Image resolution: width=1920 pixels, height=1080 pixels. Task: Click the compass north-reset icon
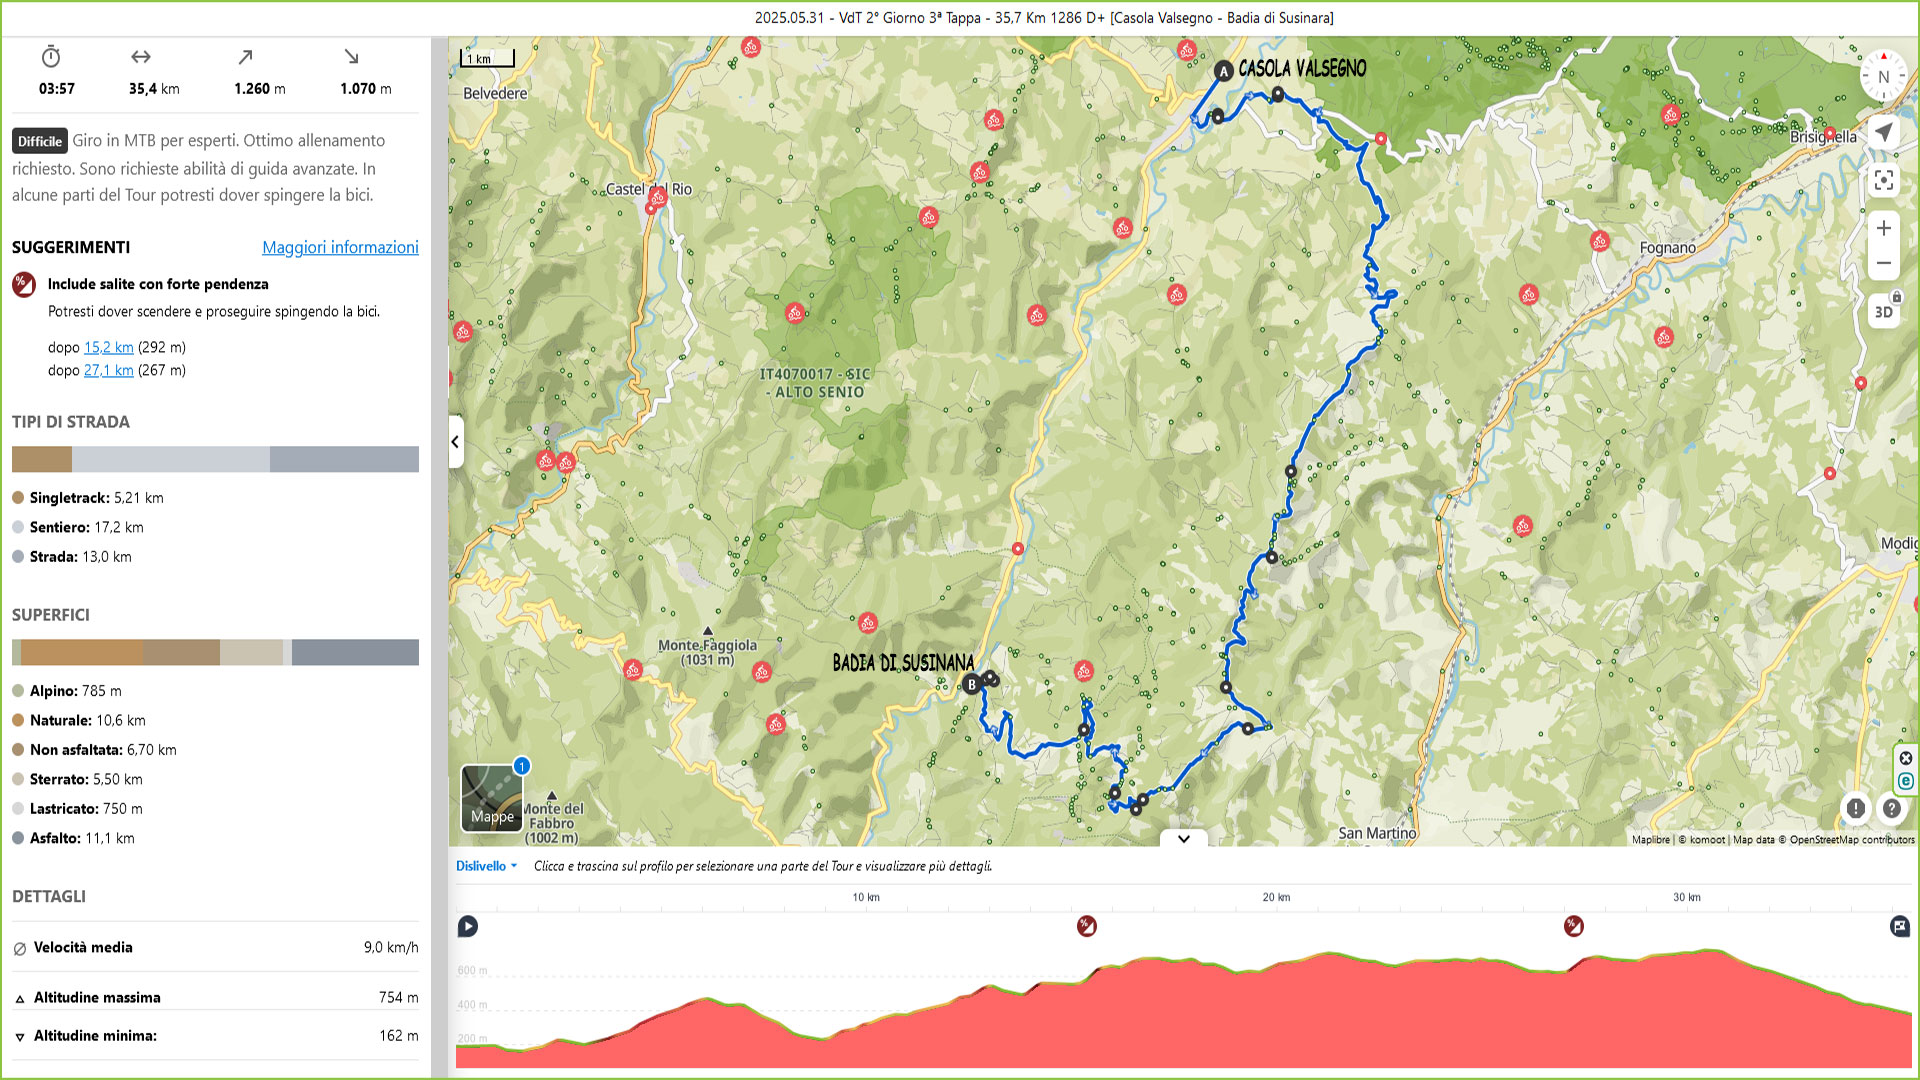1883,76
